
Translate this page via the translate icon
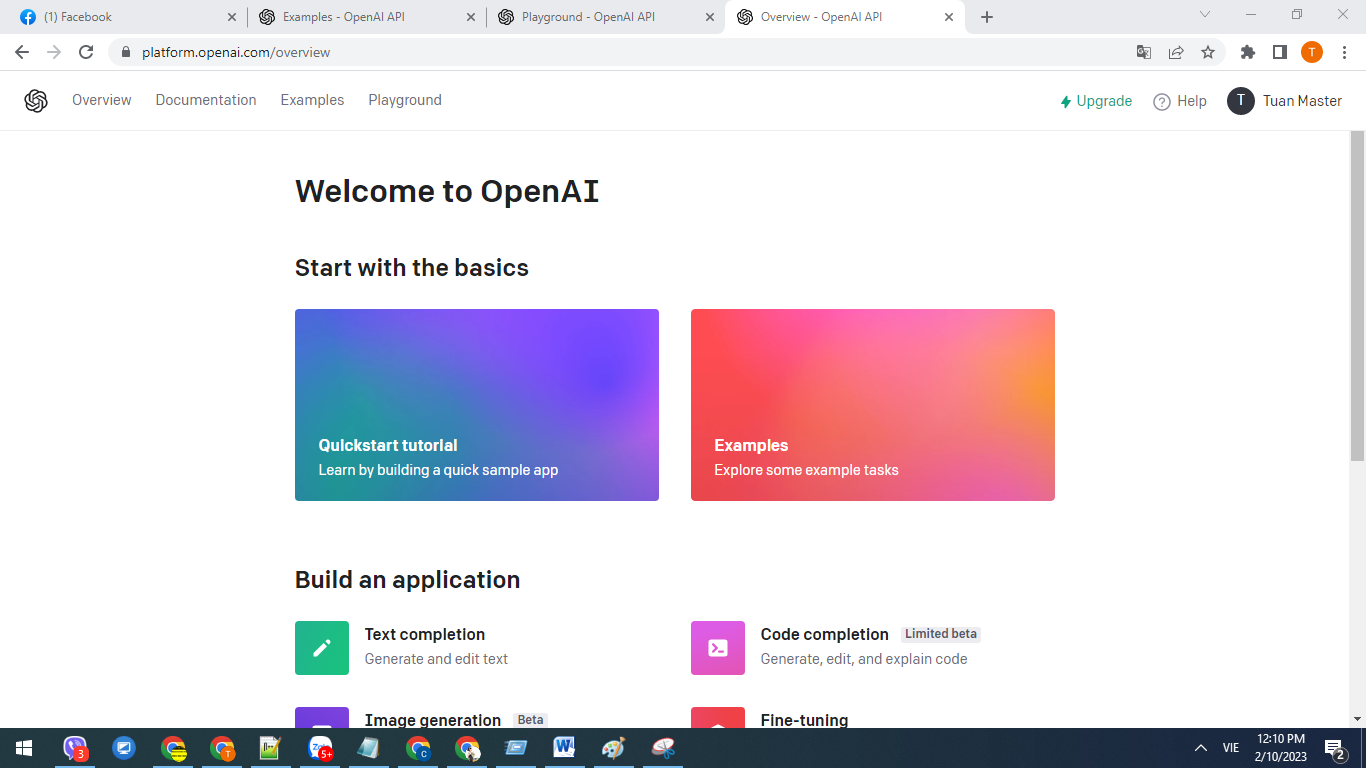(1144, 52)
